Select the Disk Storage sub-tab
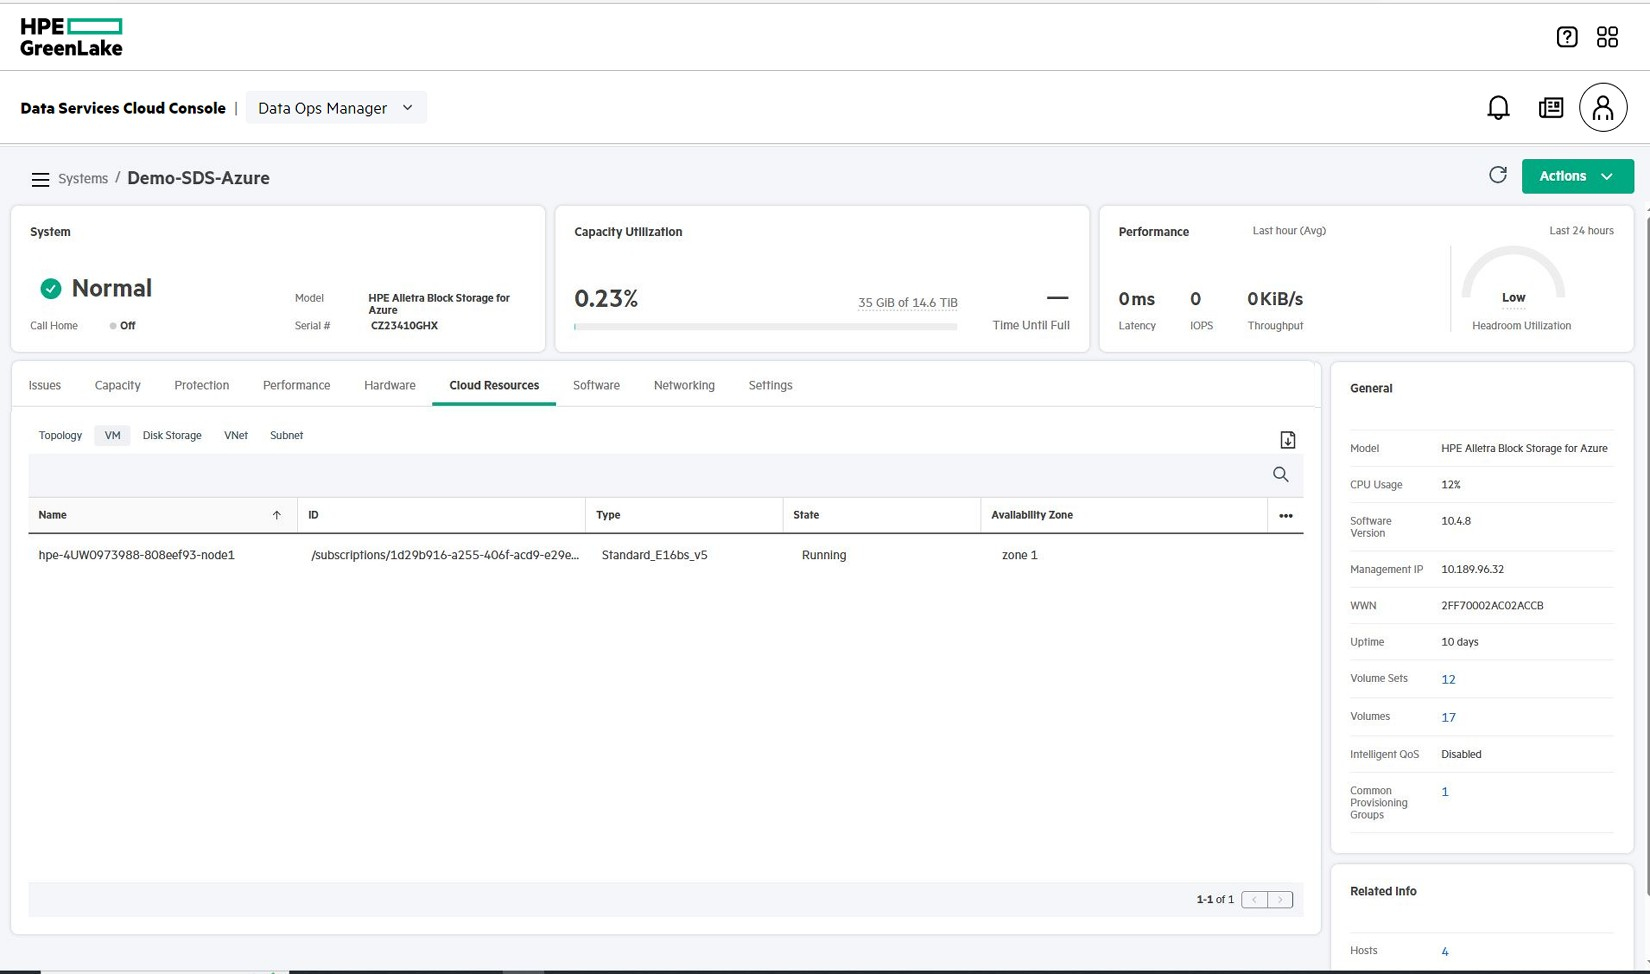 tap(172, 435)
